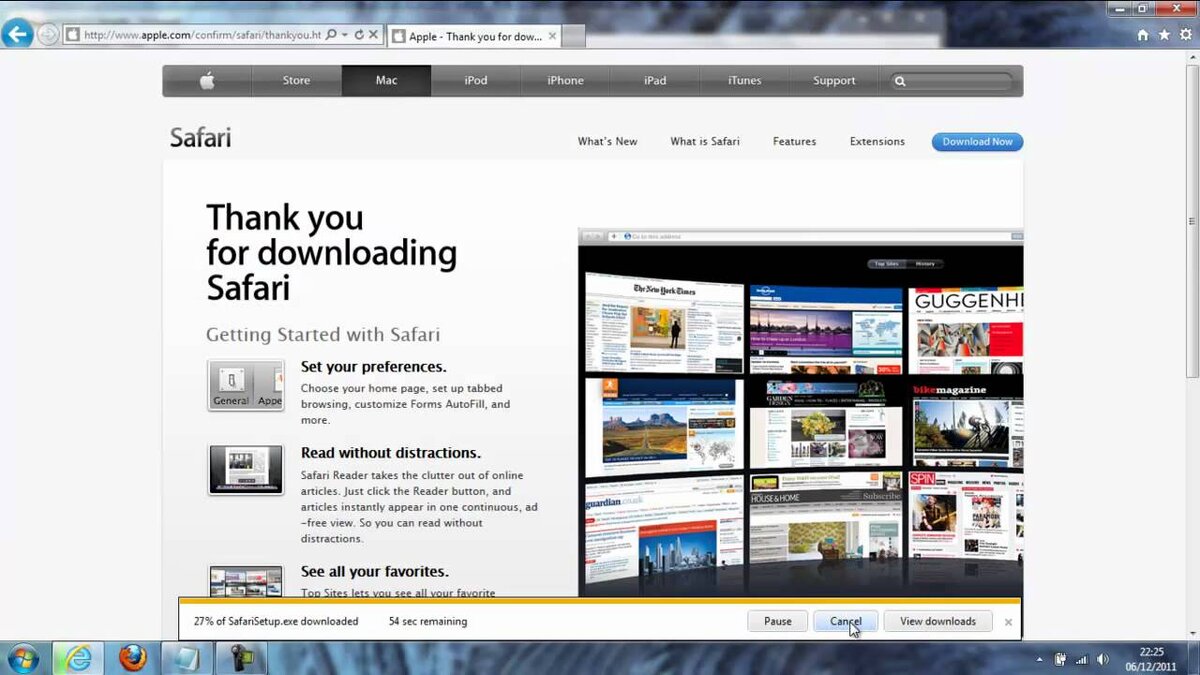This screenshot has width=1200, height=675.
Task: Open the Windows Start button
Action: tap(21, 658)
